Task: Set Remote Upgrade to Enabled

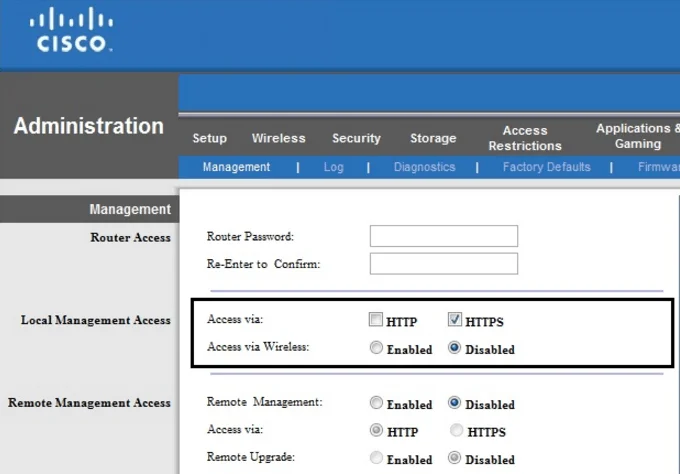Action: tap(376, 459)
